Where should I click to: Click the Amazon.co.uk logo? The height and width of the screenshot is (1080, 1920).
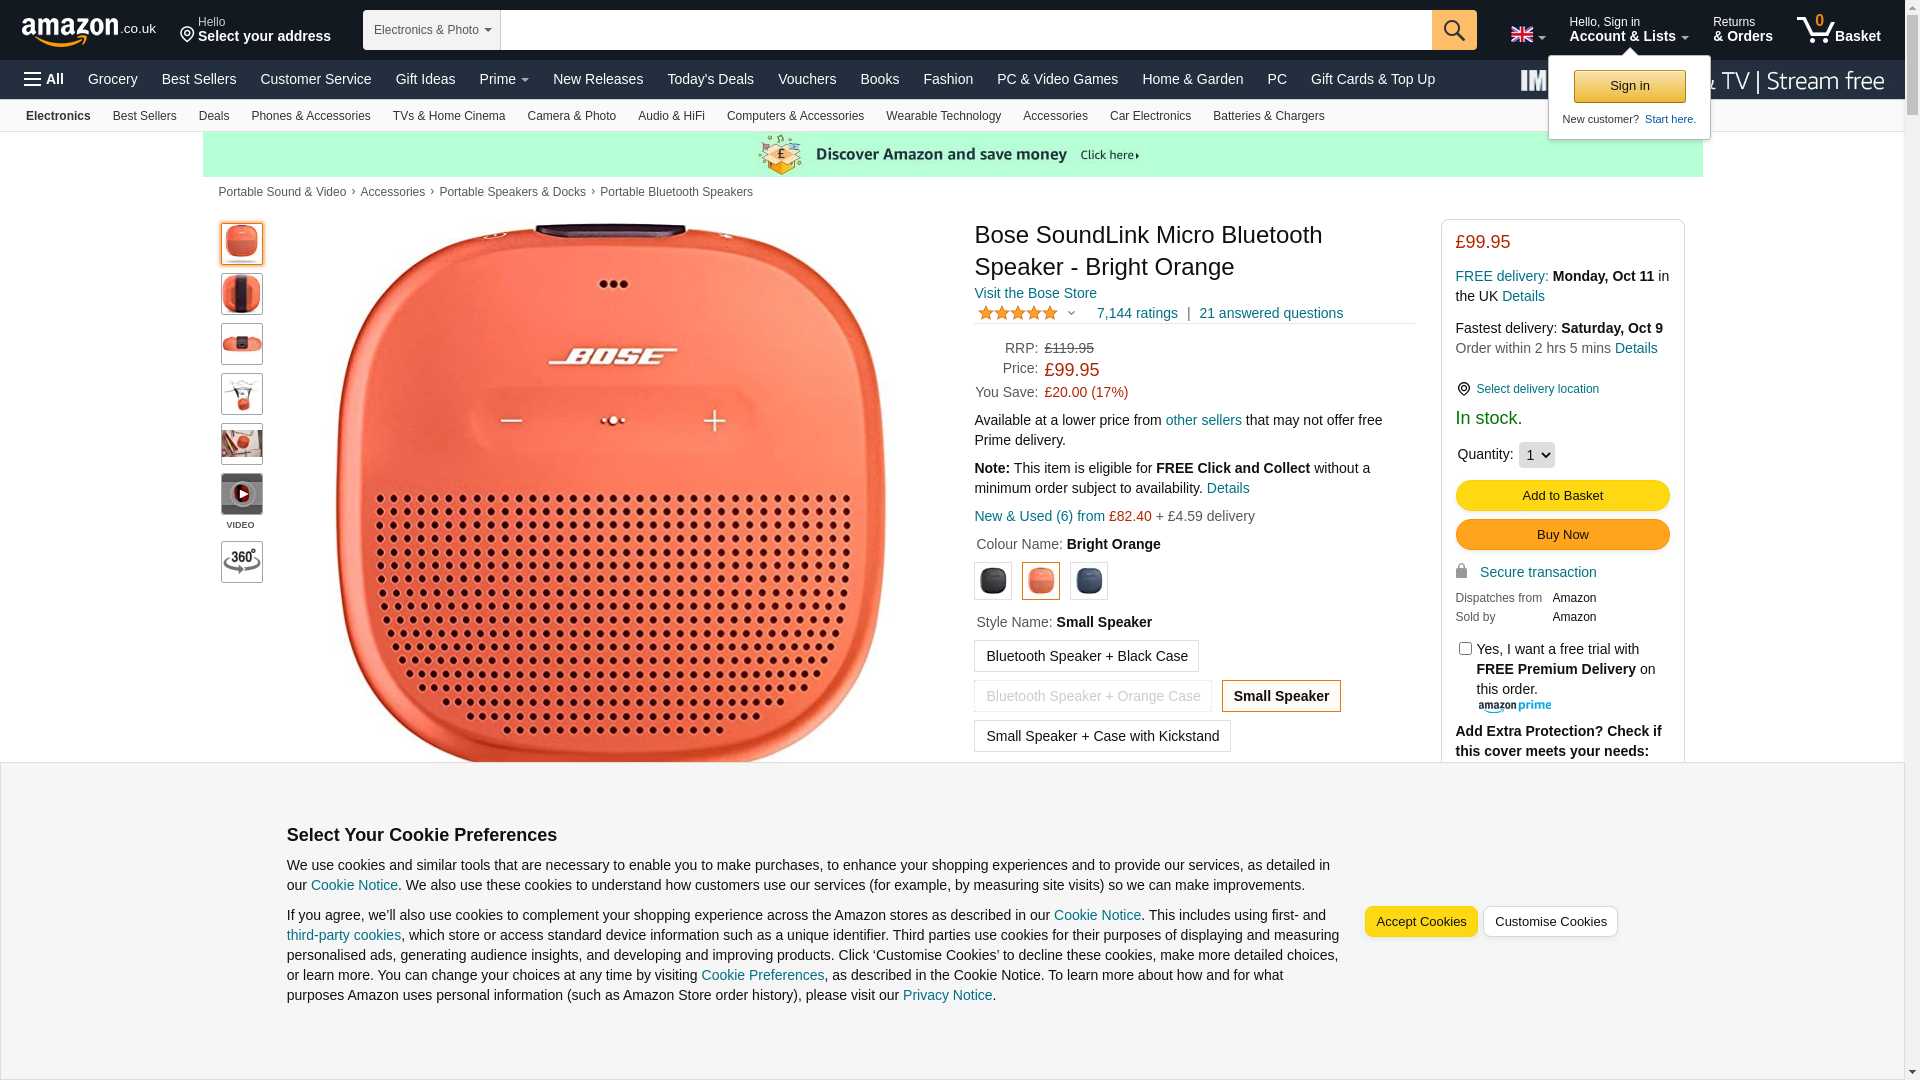pos(88,31)
